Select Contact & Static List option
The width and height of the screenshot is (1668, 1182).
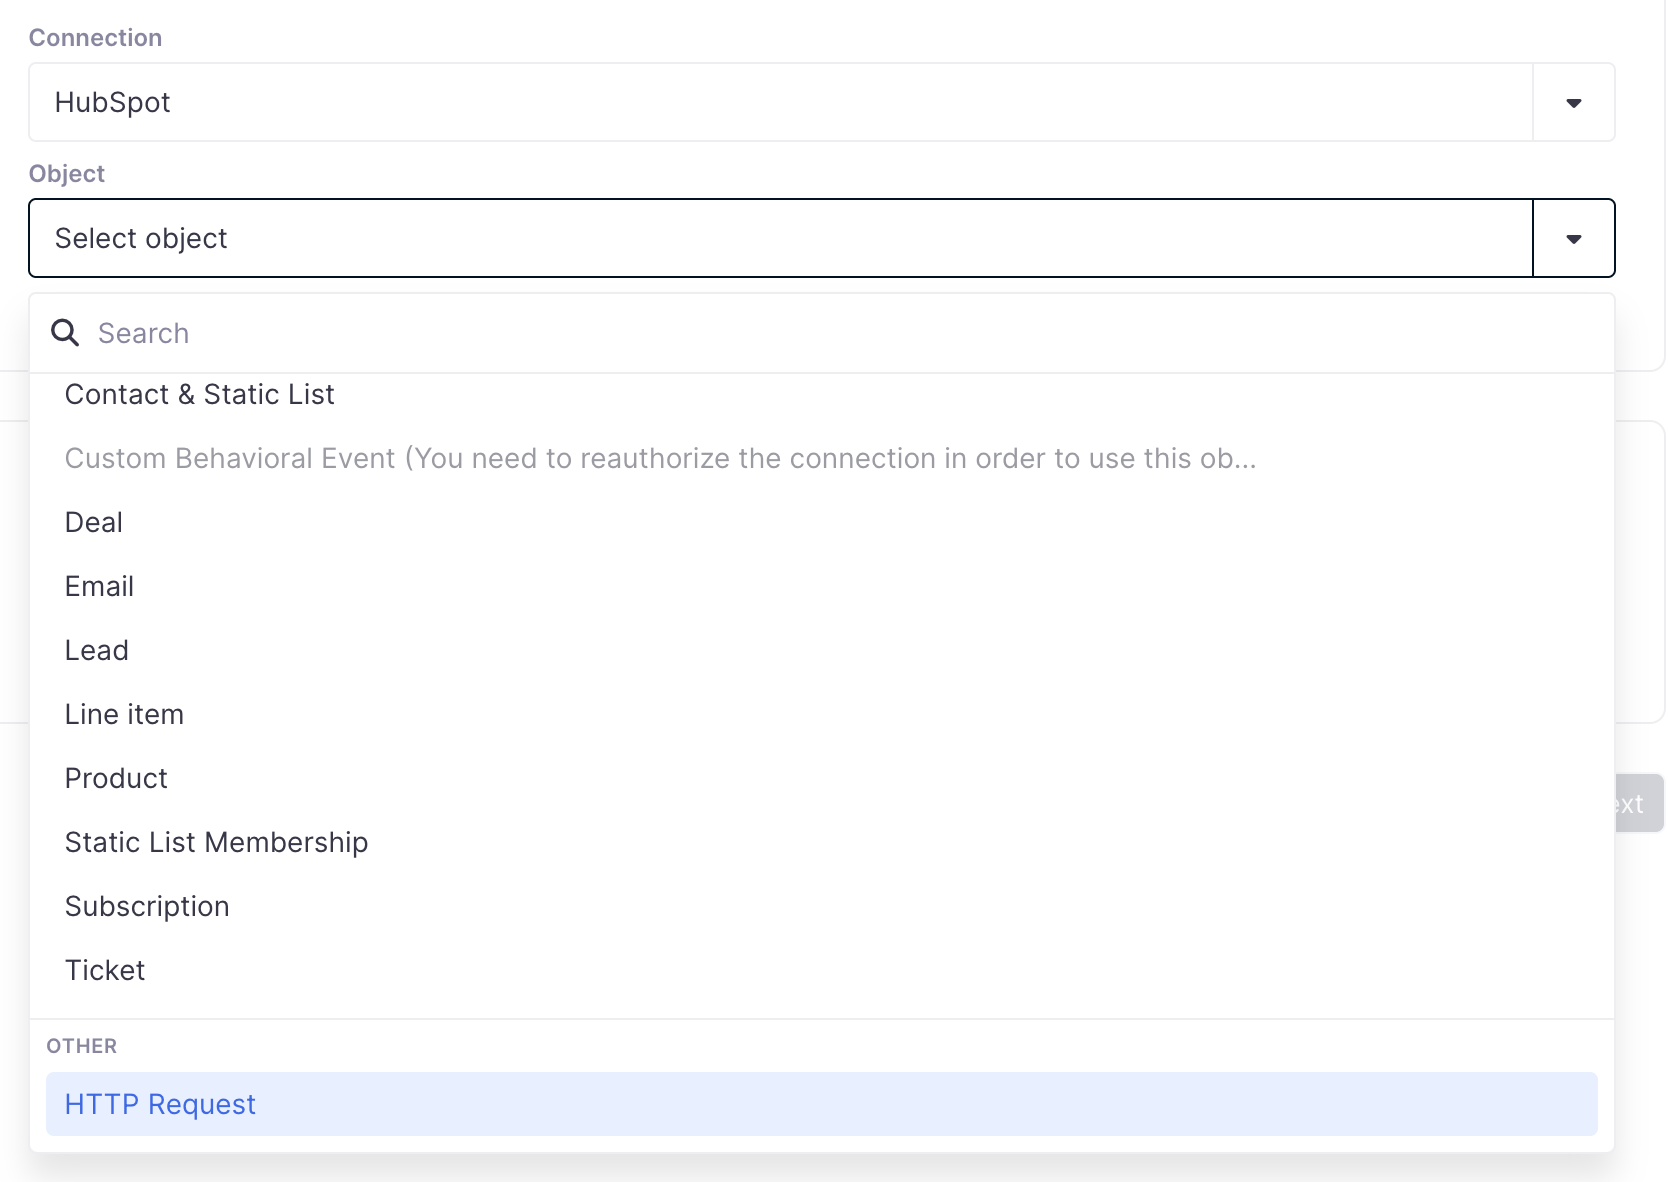coord(200,395)
